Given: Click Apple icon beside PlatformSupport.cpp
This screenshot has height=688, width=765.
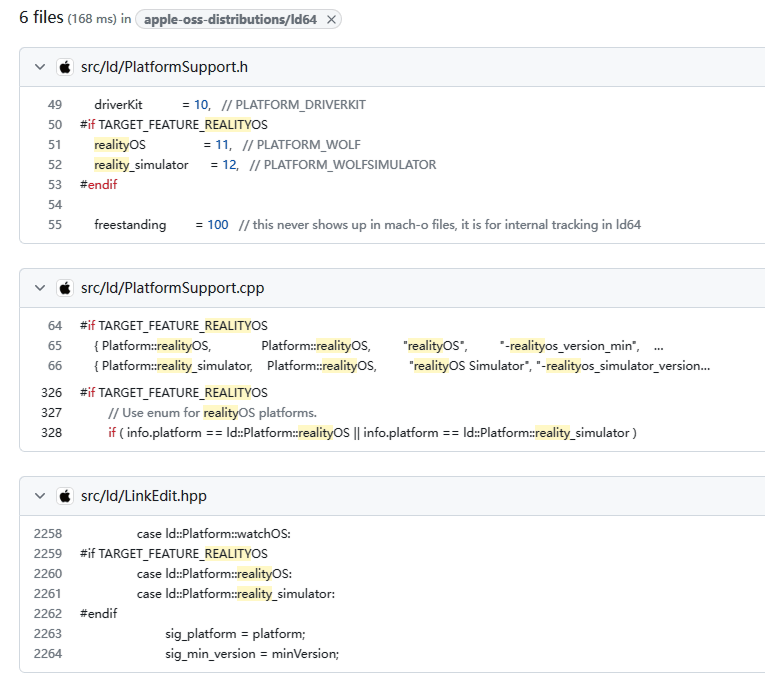Looking at the screenshot, I should click(x=65, y=288).
